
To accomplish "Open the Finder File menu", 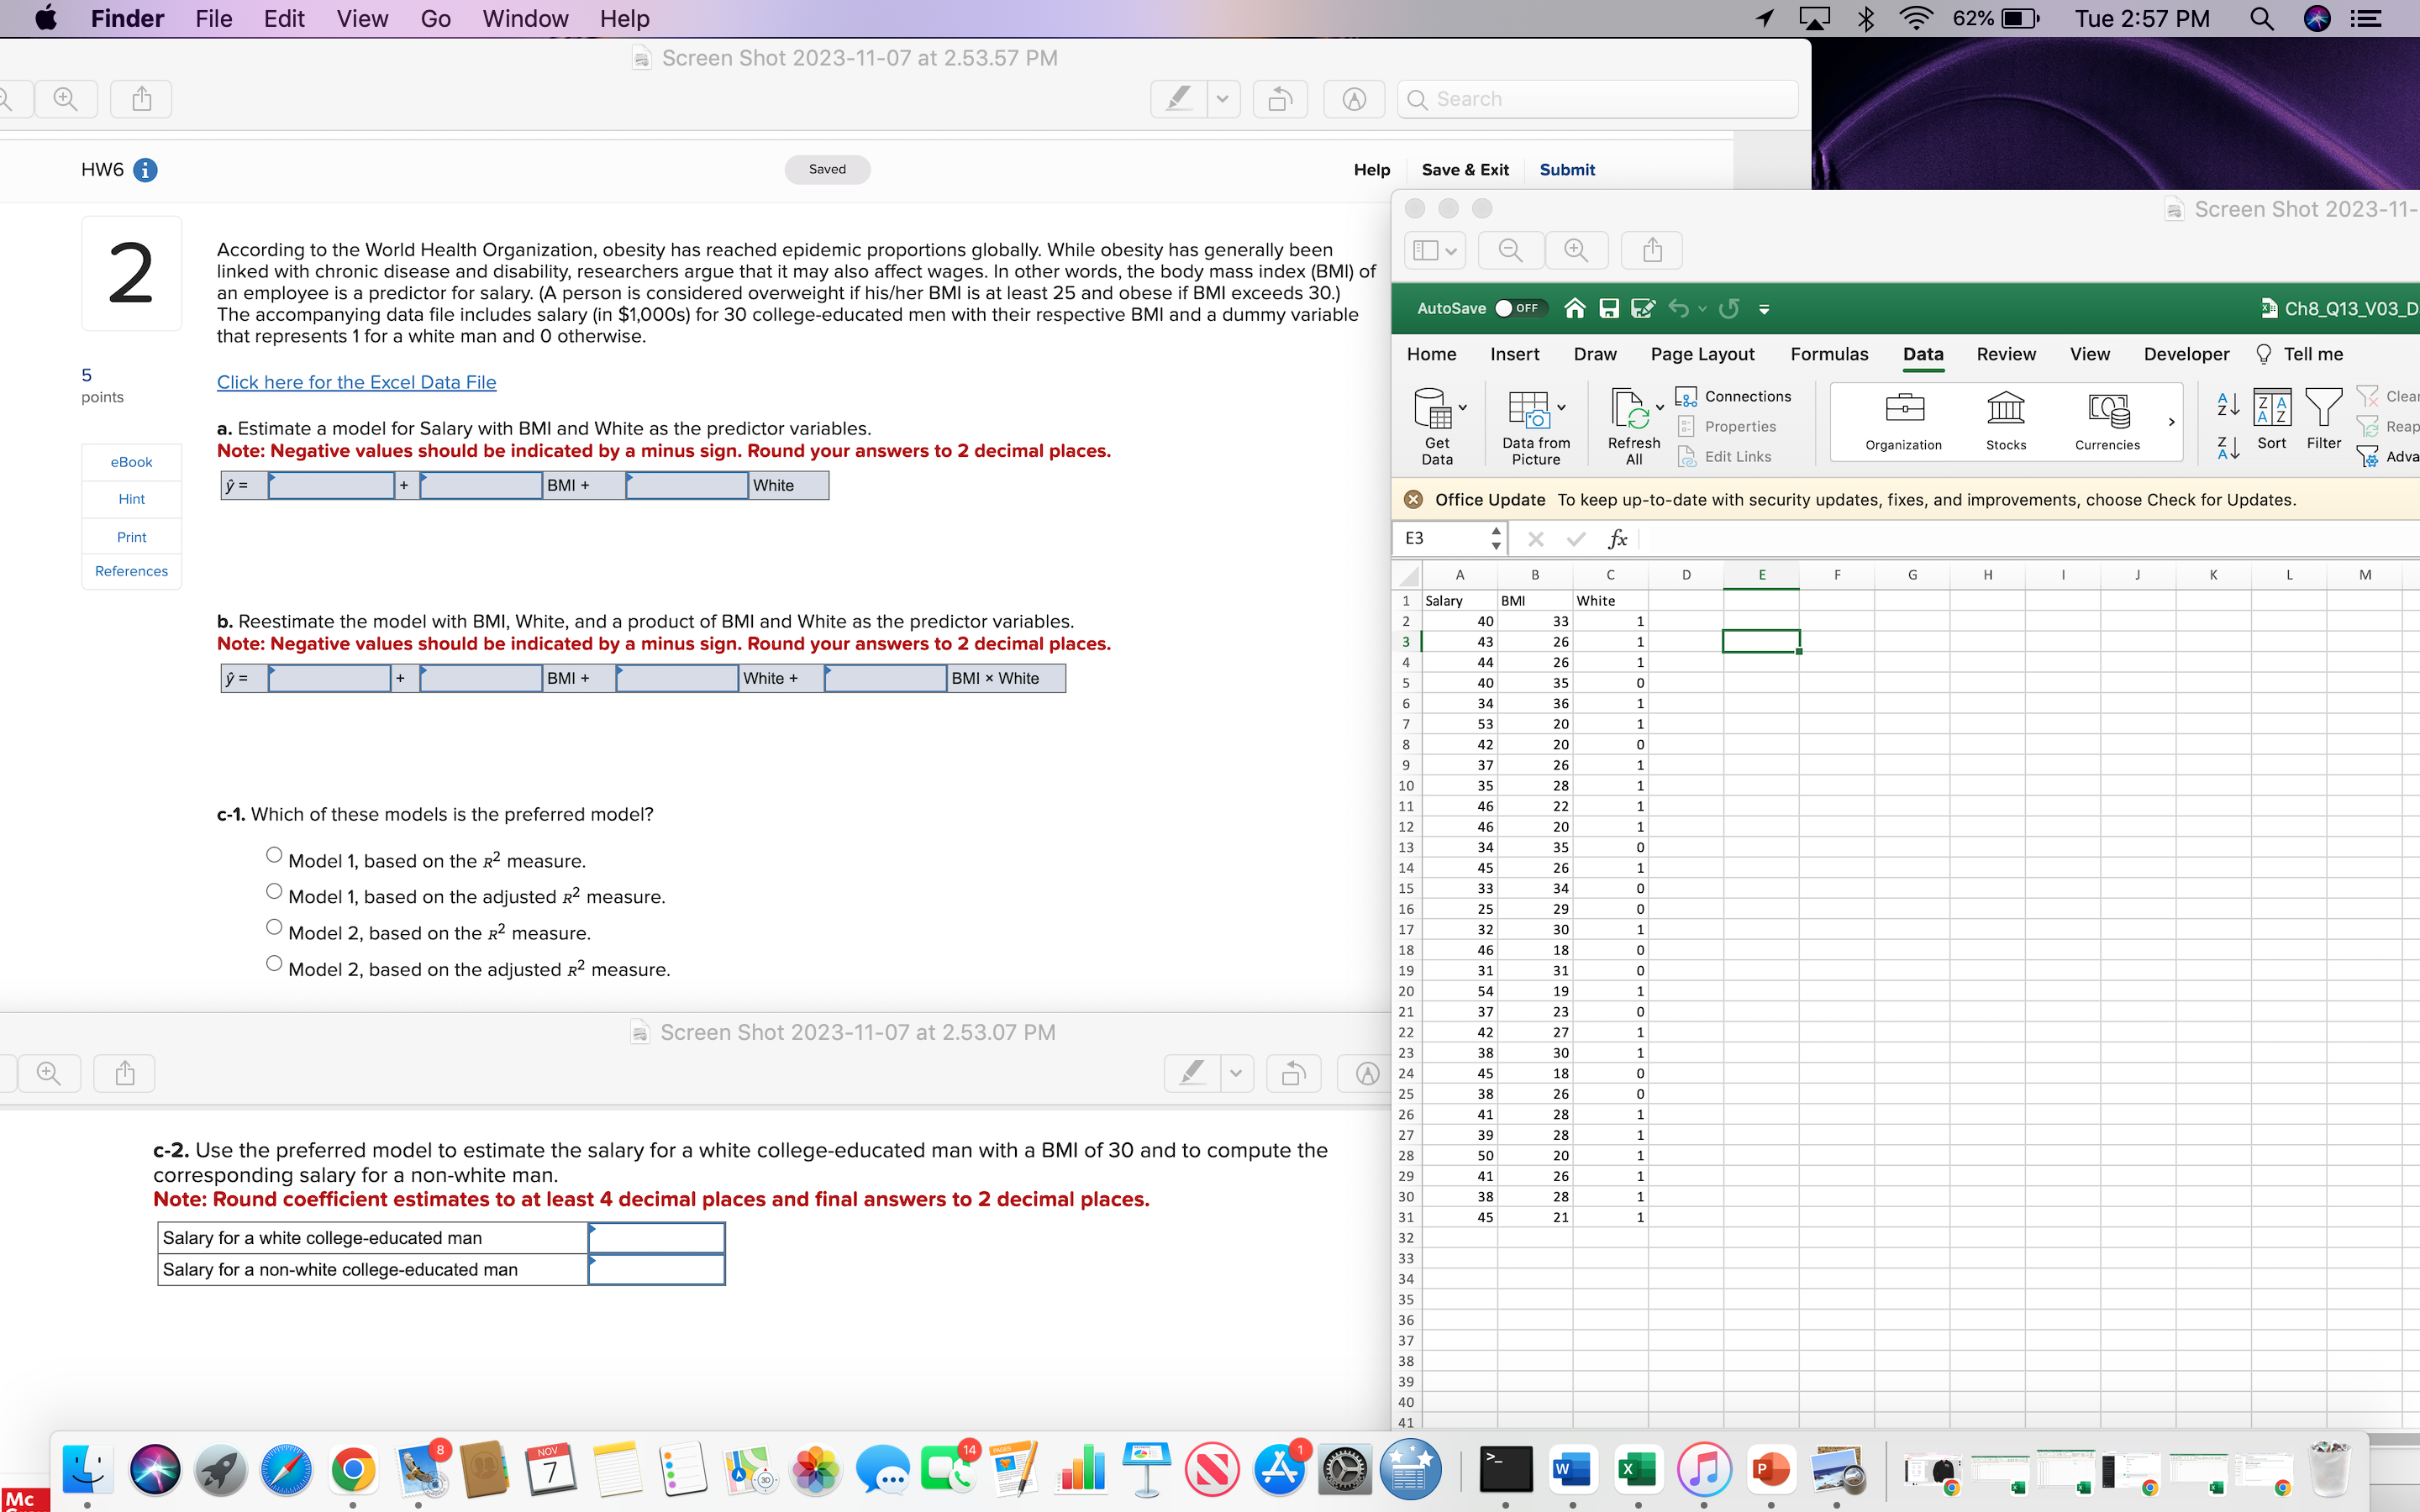I will coord(214,19).
